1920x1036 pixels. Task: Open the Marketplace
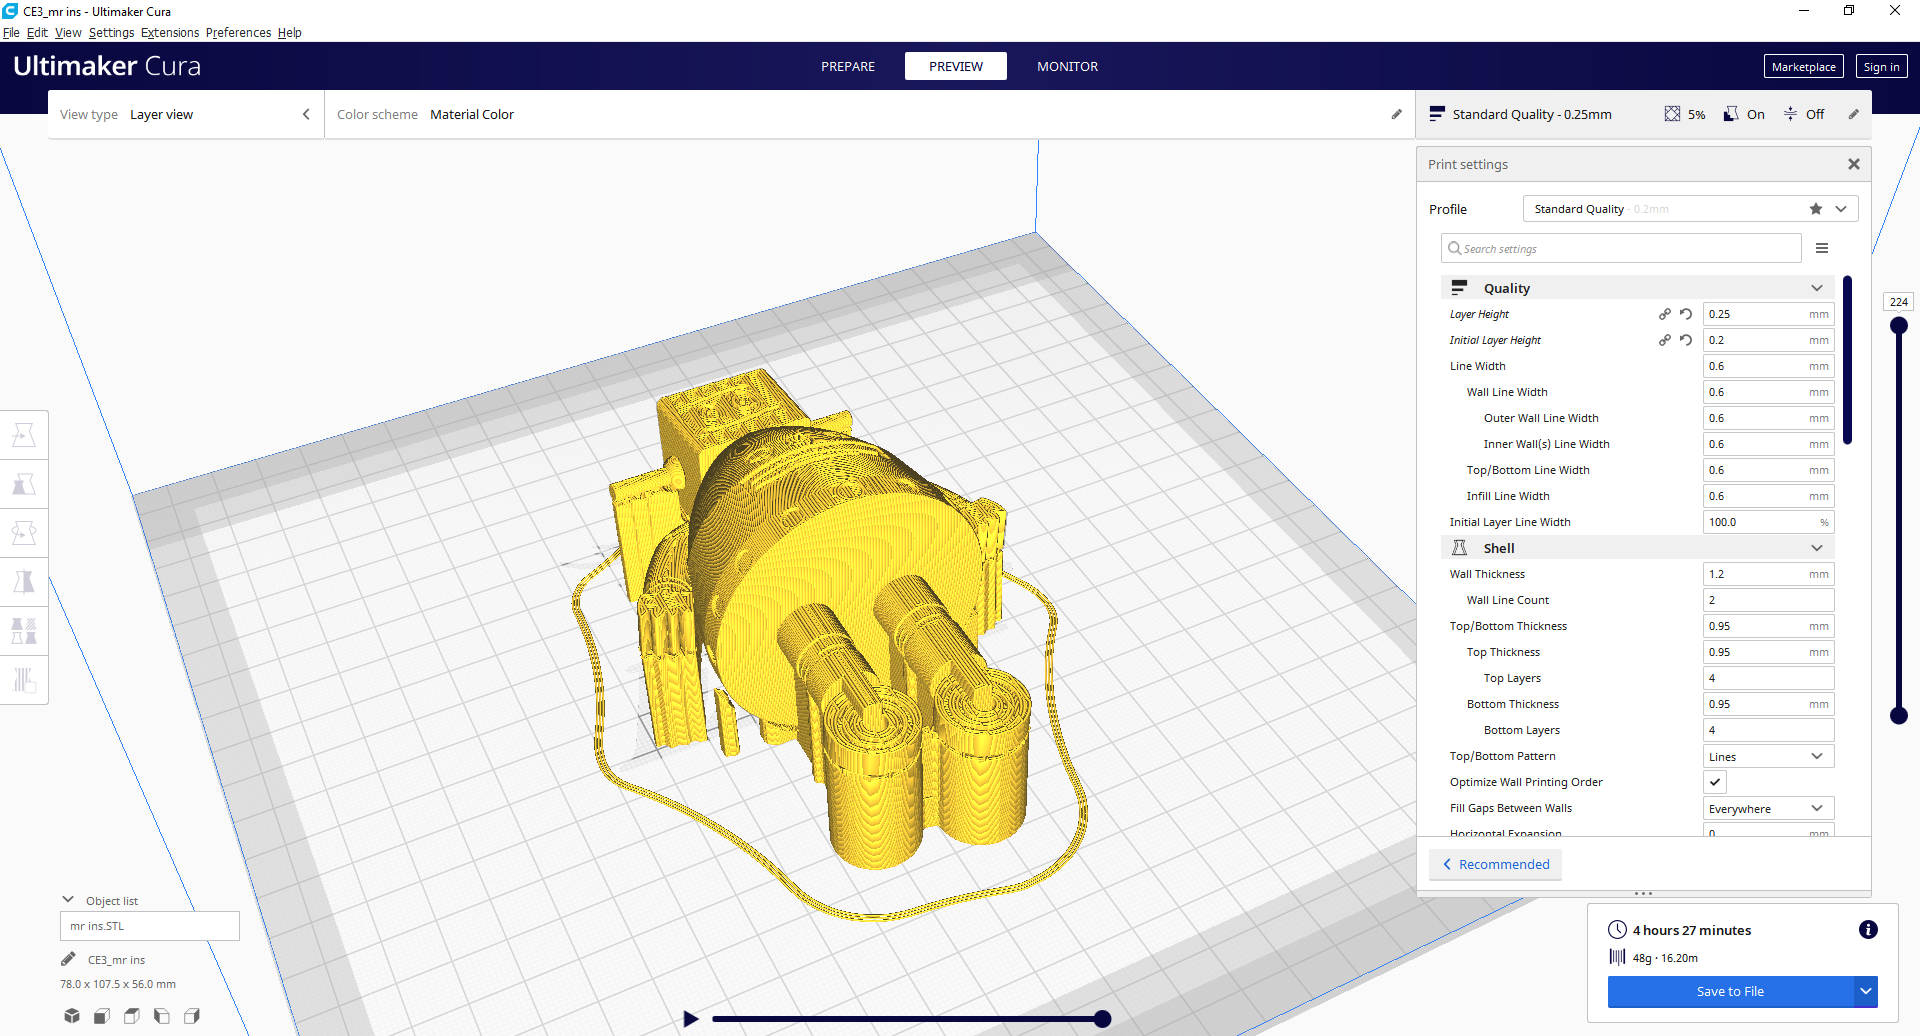point(1804,67)
